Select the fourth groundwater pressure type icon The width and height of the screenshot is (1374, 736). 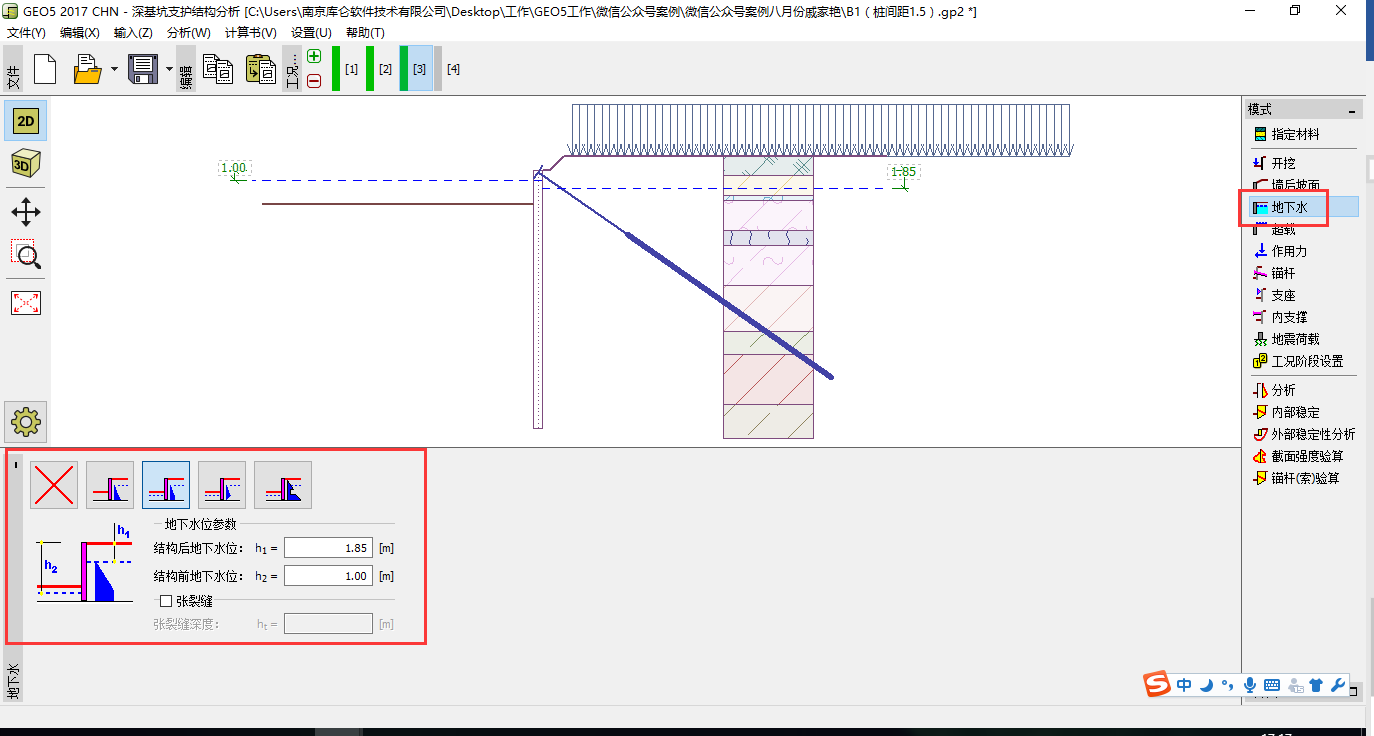pos(283,486)
